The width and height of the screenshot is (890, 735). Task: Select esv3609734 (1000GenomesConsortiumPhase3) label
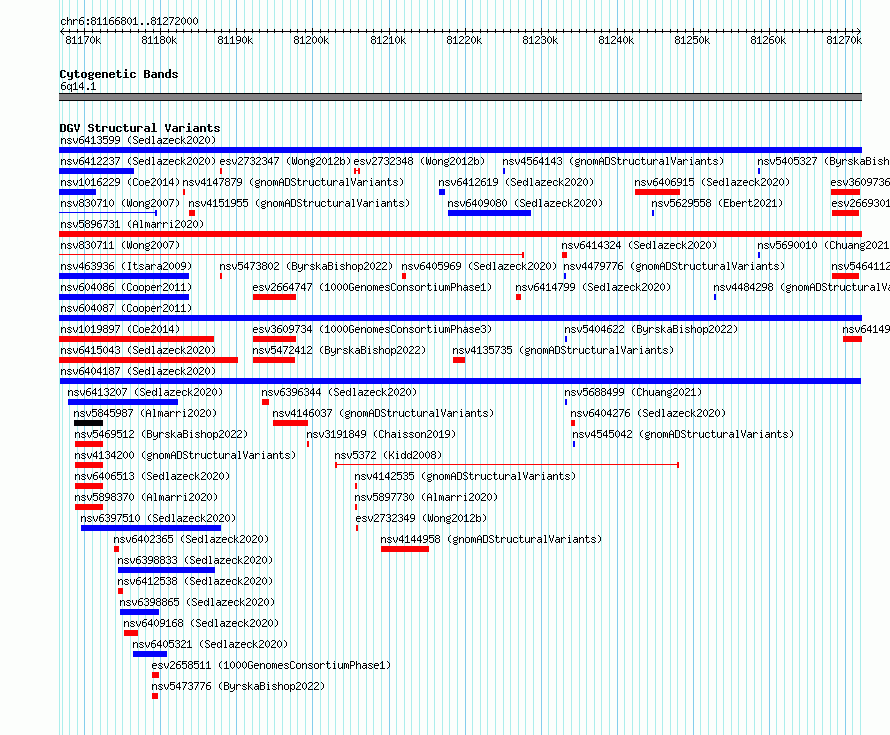point(372,329)
